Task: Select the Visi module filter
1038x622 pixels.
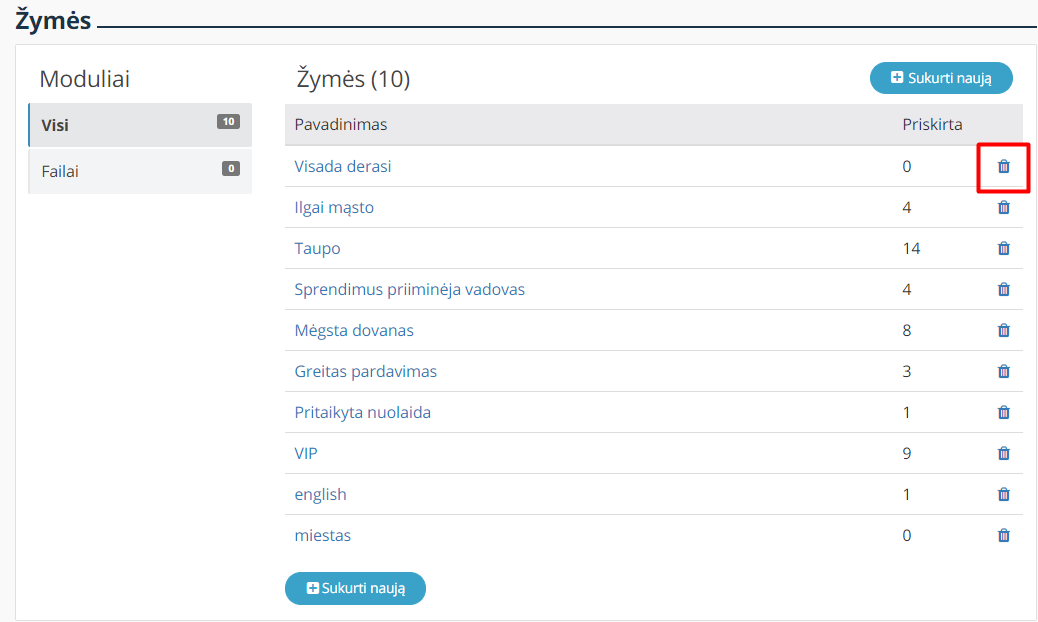Action: click(x=140, y=124)
